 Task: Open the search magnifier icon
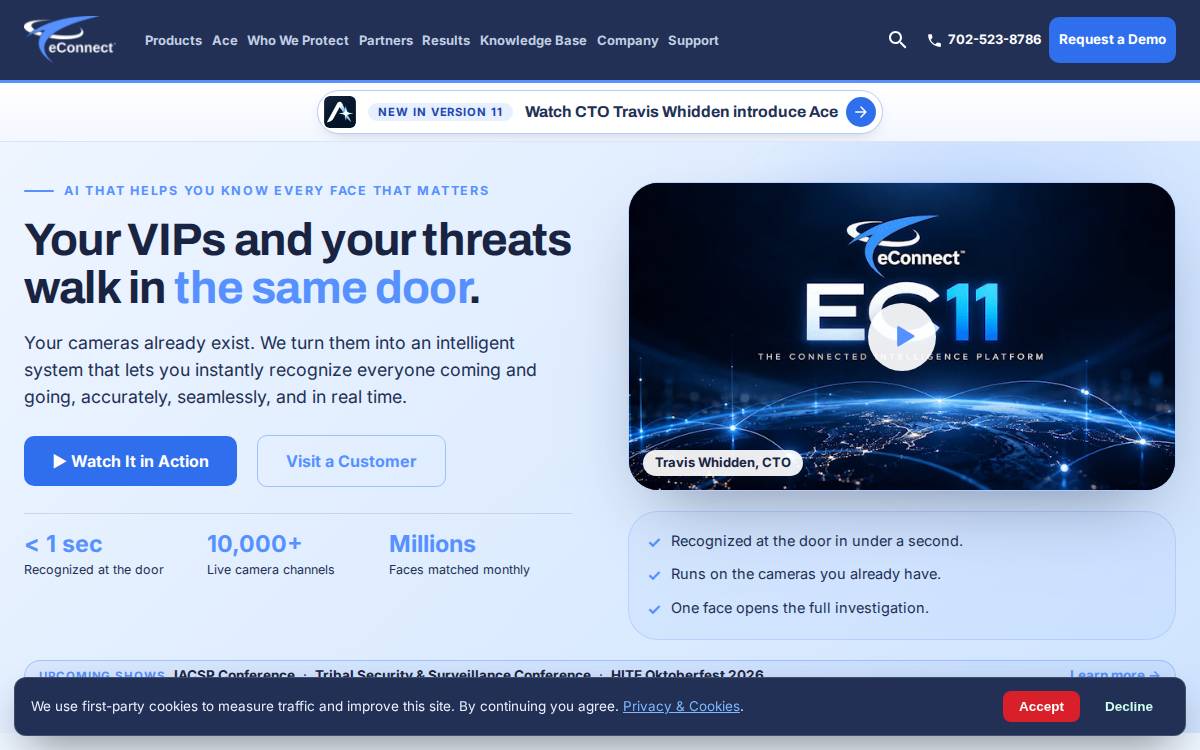897,40
